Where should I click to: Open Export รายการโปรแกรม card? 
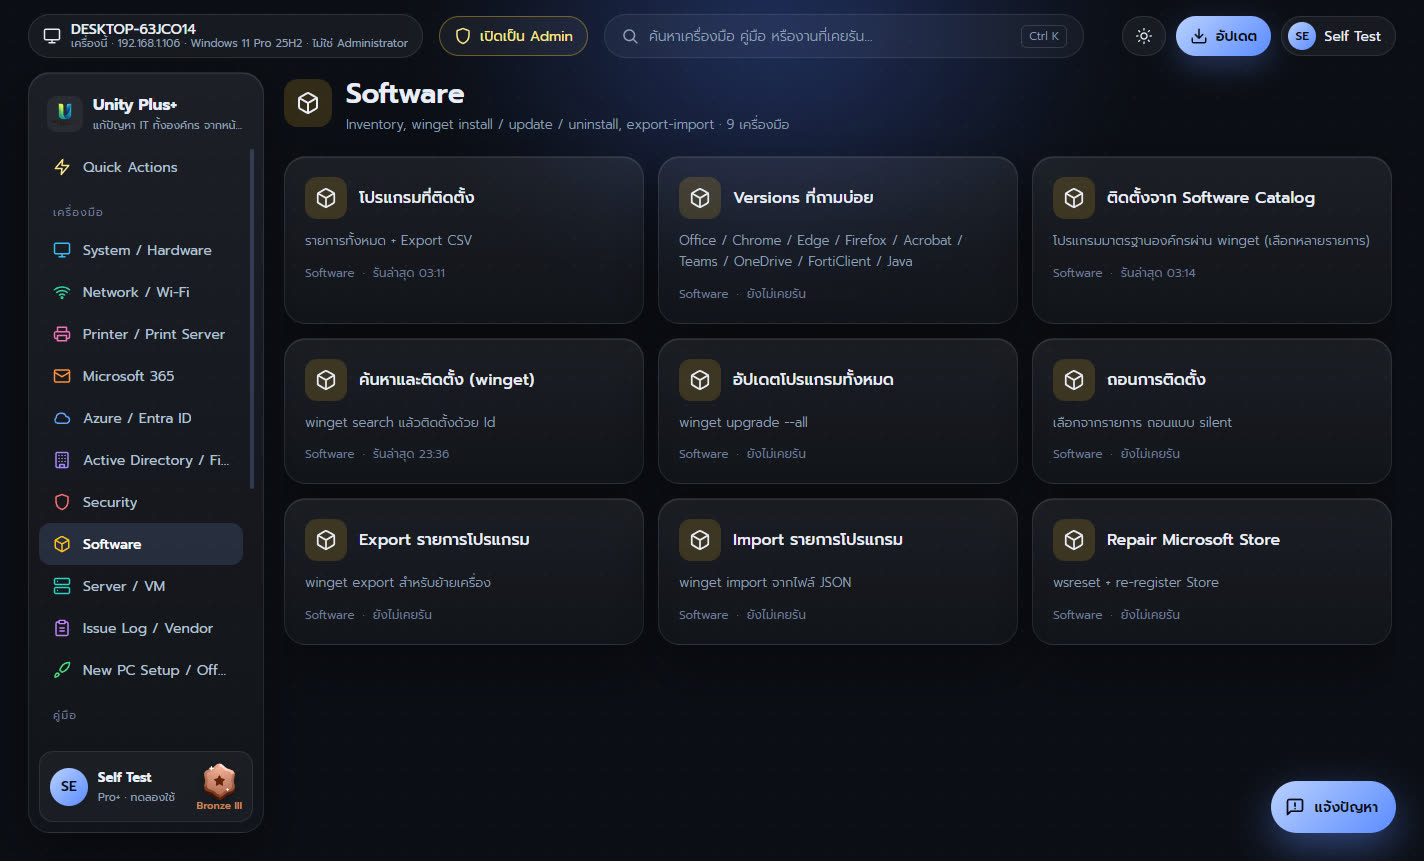pyautogui.click(x=464, y=572)
